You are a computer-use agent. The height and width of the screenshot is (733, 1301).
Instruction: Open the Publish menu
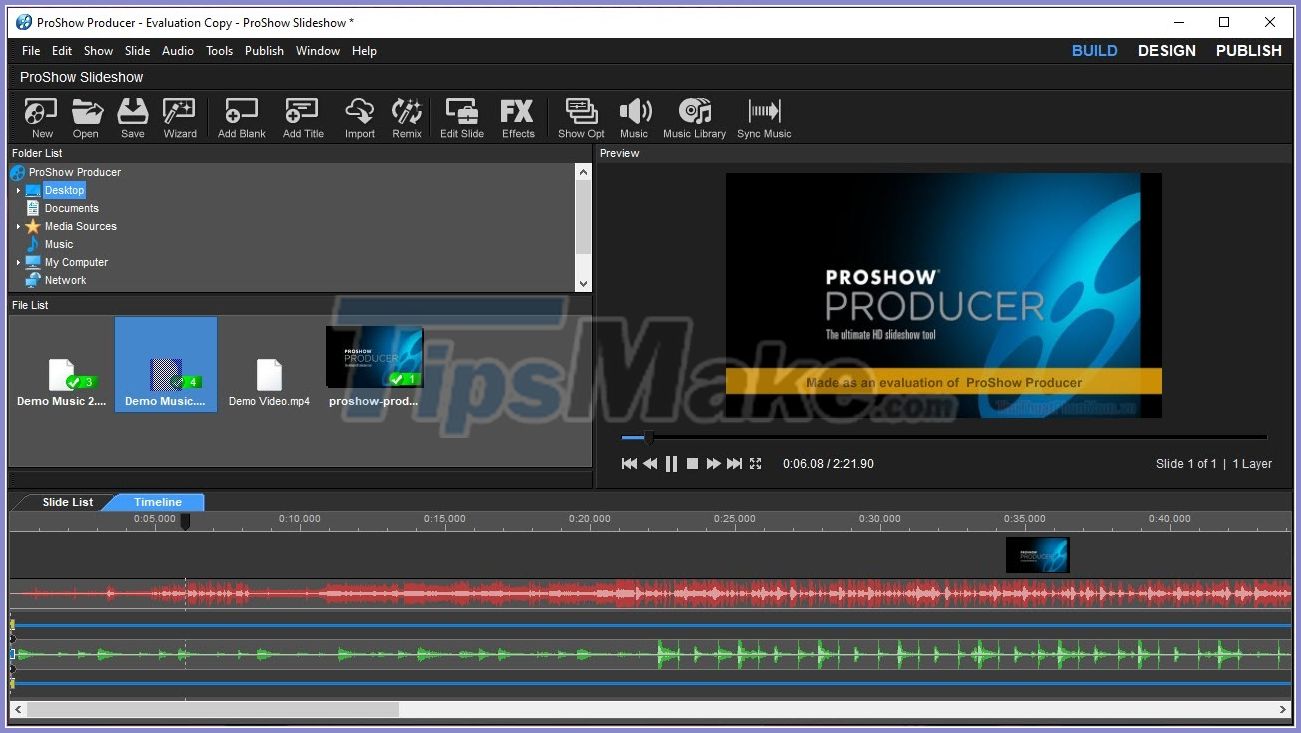[264, 50]
